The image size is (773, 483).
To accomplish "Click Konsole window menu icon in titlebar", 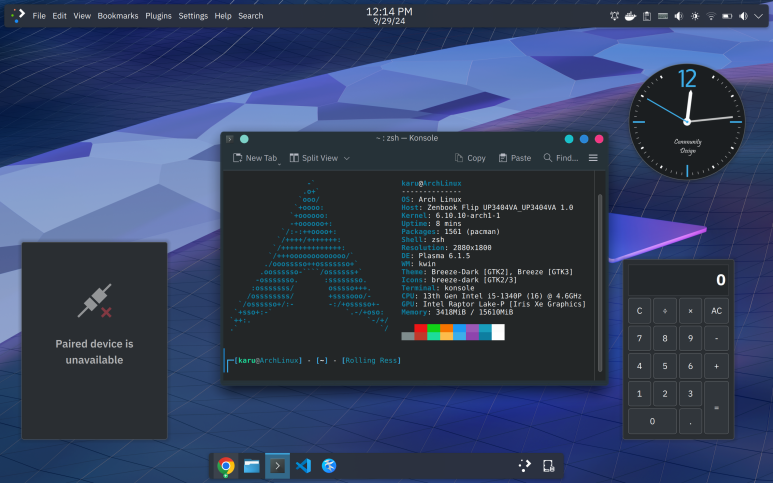I will [x=230, y=139].
